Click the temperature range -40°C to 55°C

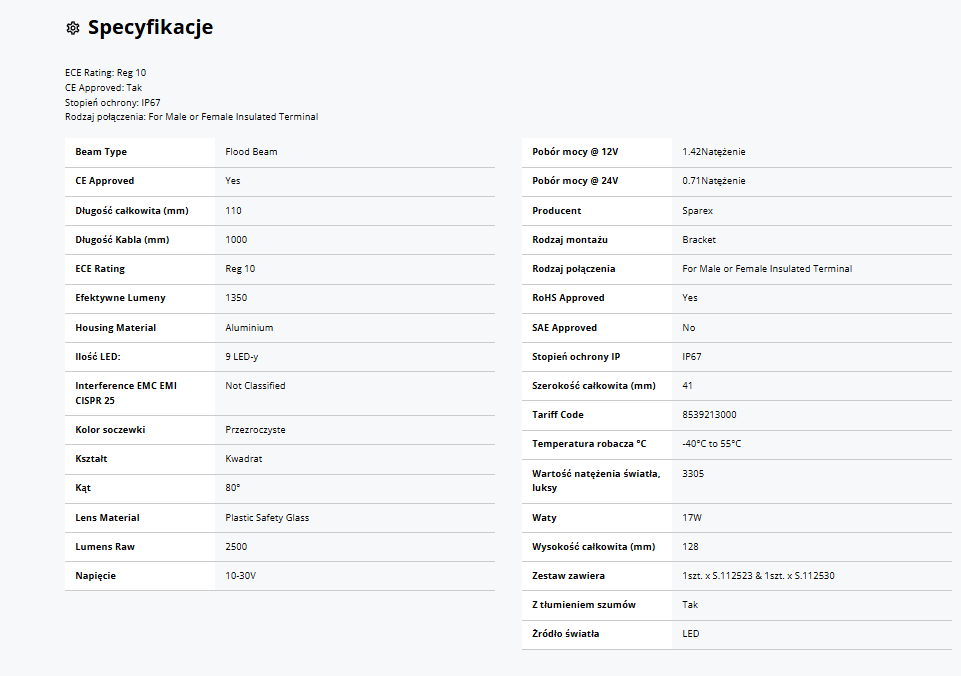(x=712, y=444)
